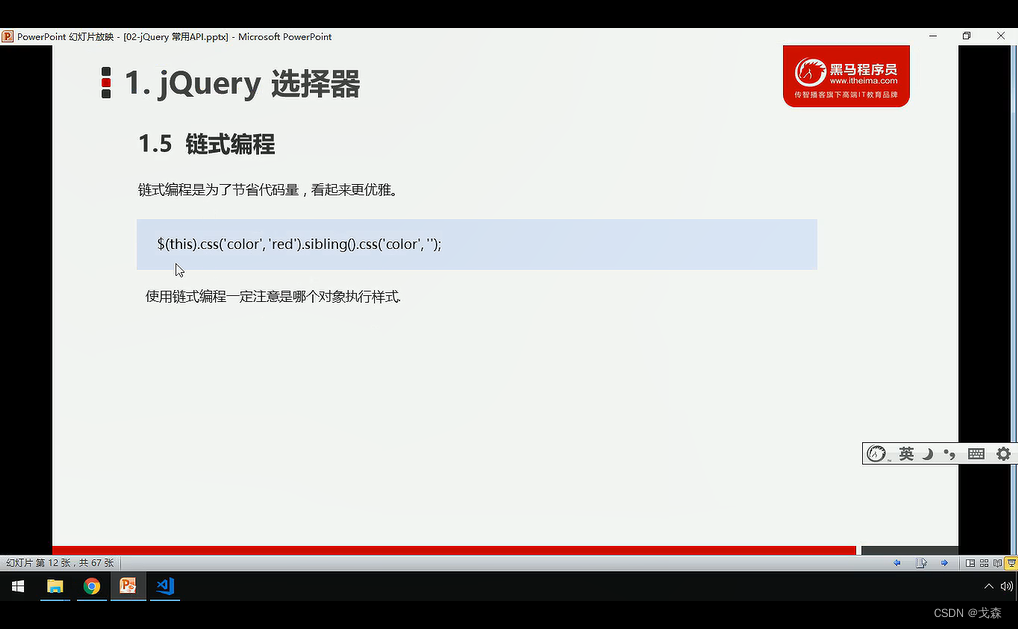This screenshot has width=1018, height=629.
Task: Close the PowerPoint window
Action: click(1000, 36)
